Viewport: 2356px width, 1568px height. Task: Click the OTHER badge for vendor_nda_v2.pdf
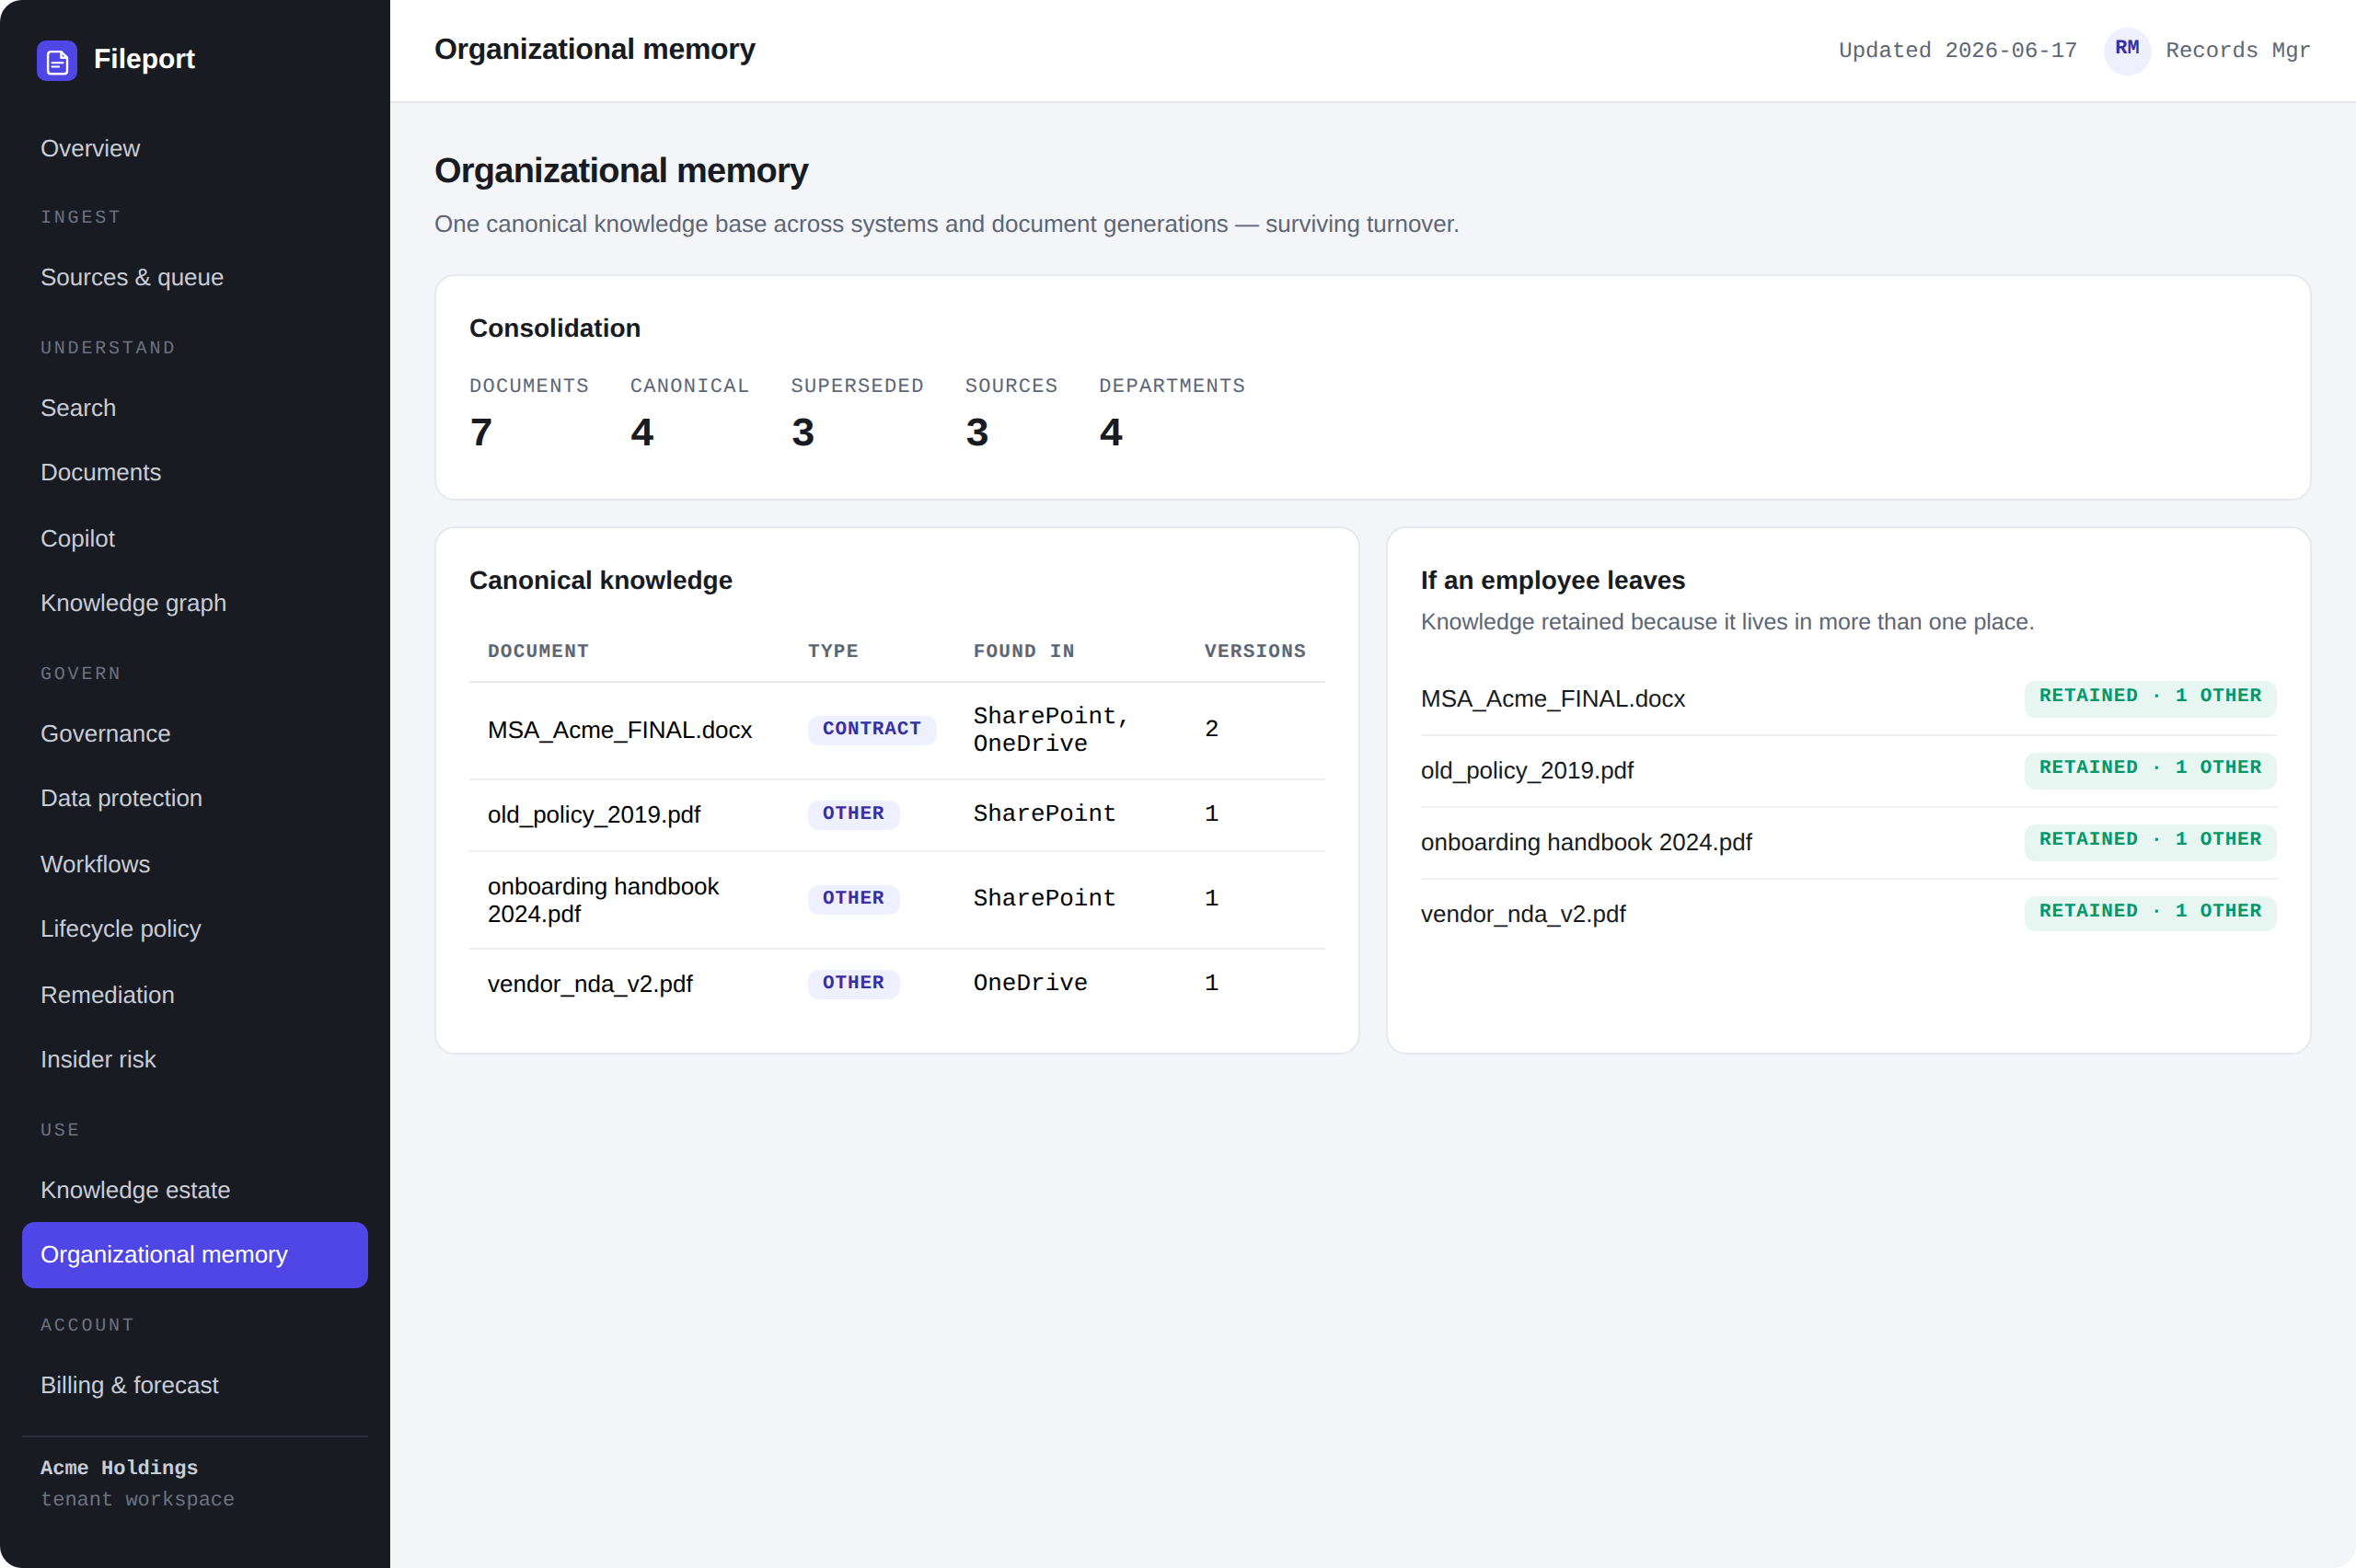854,983
